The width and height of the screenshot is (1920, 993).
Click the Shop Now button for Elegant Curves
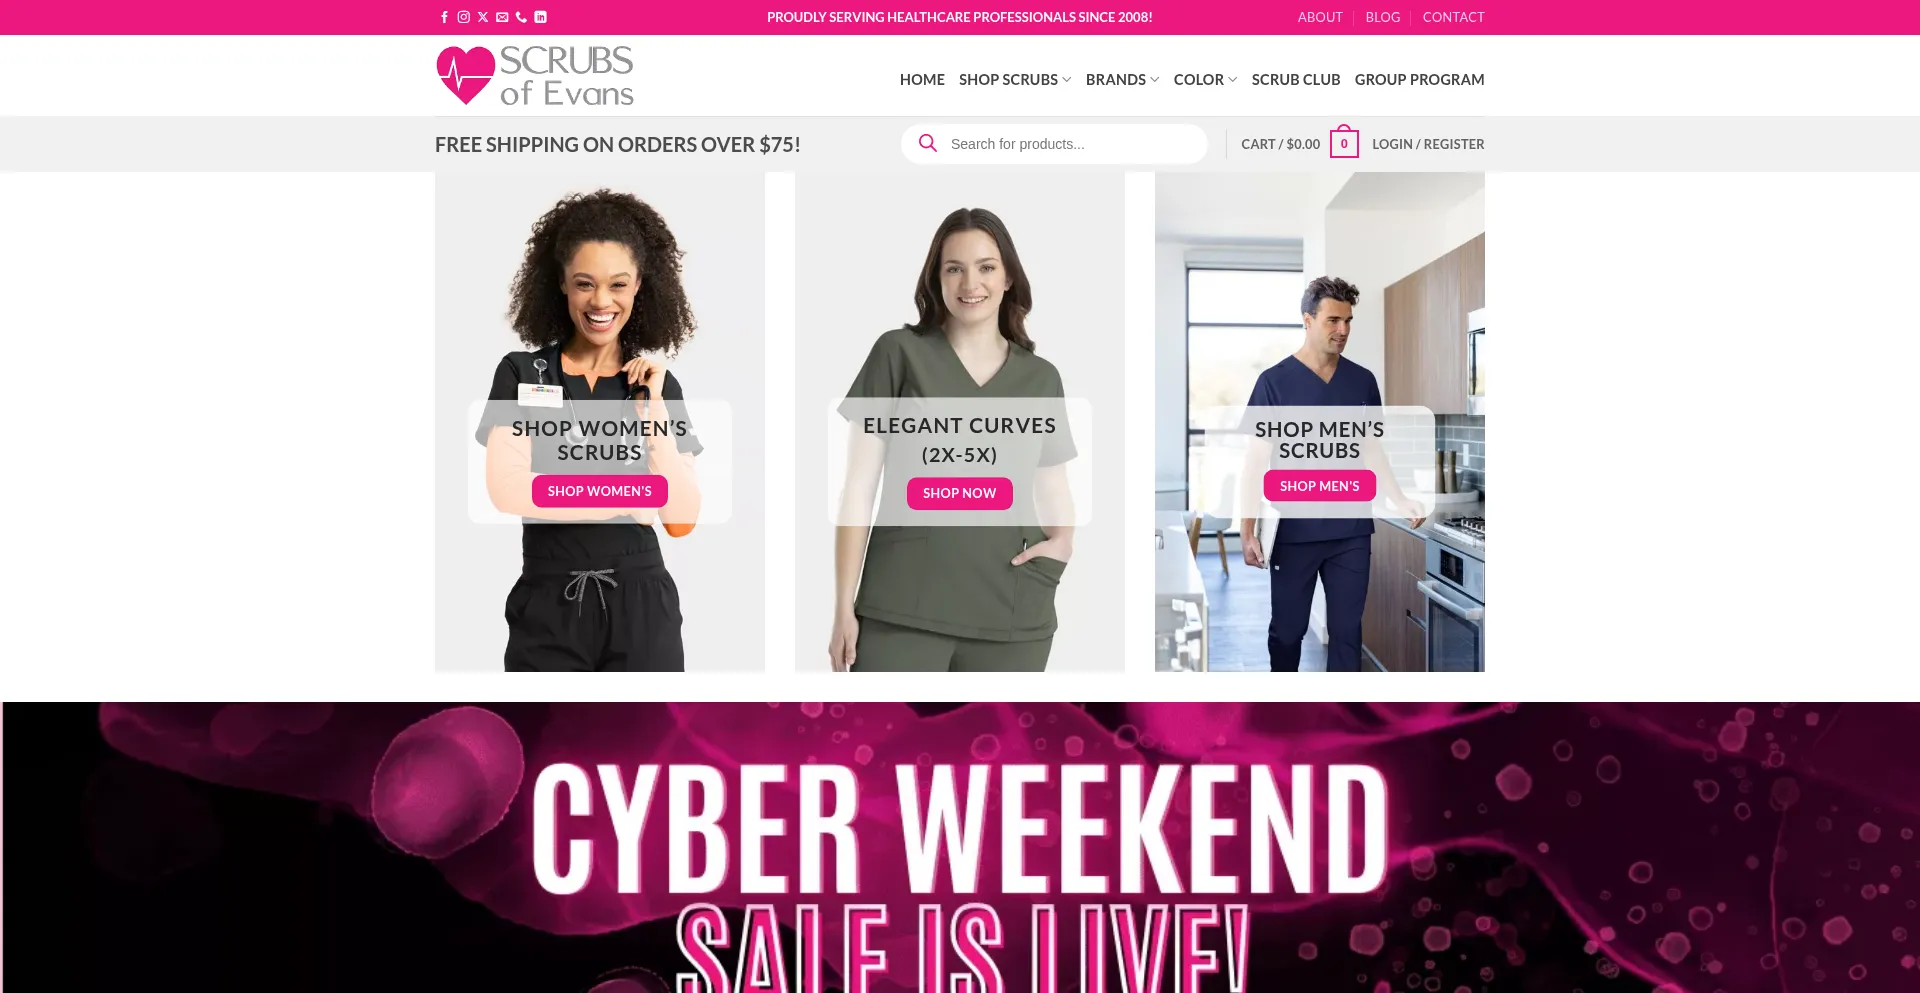(x=960, y=493)
